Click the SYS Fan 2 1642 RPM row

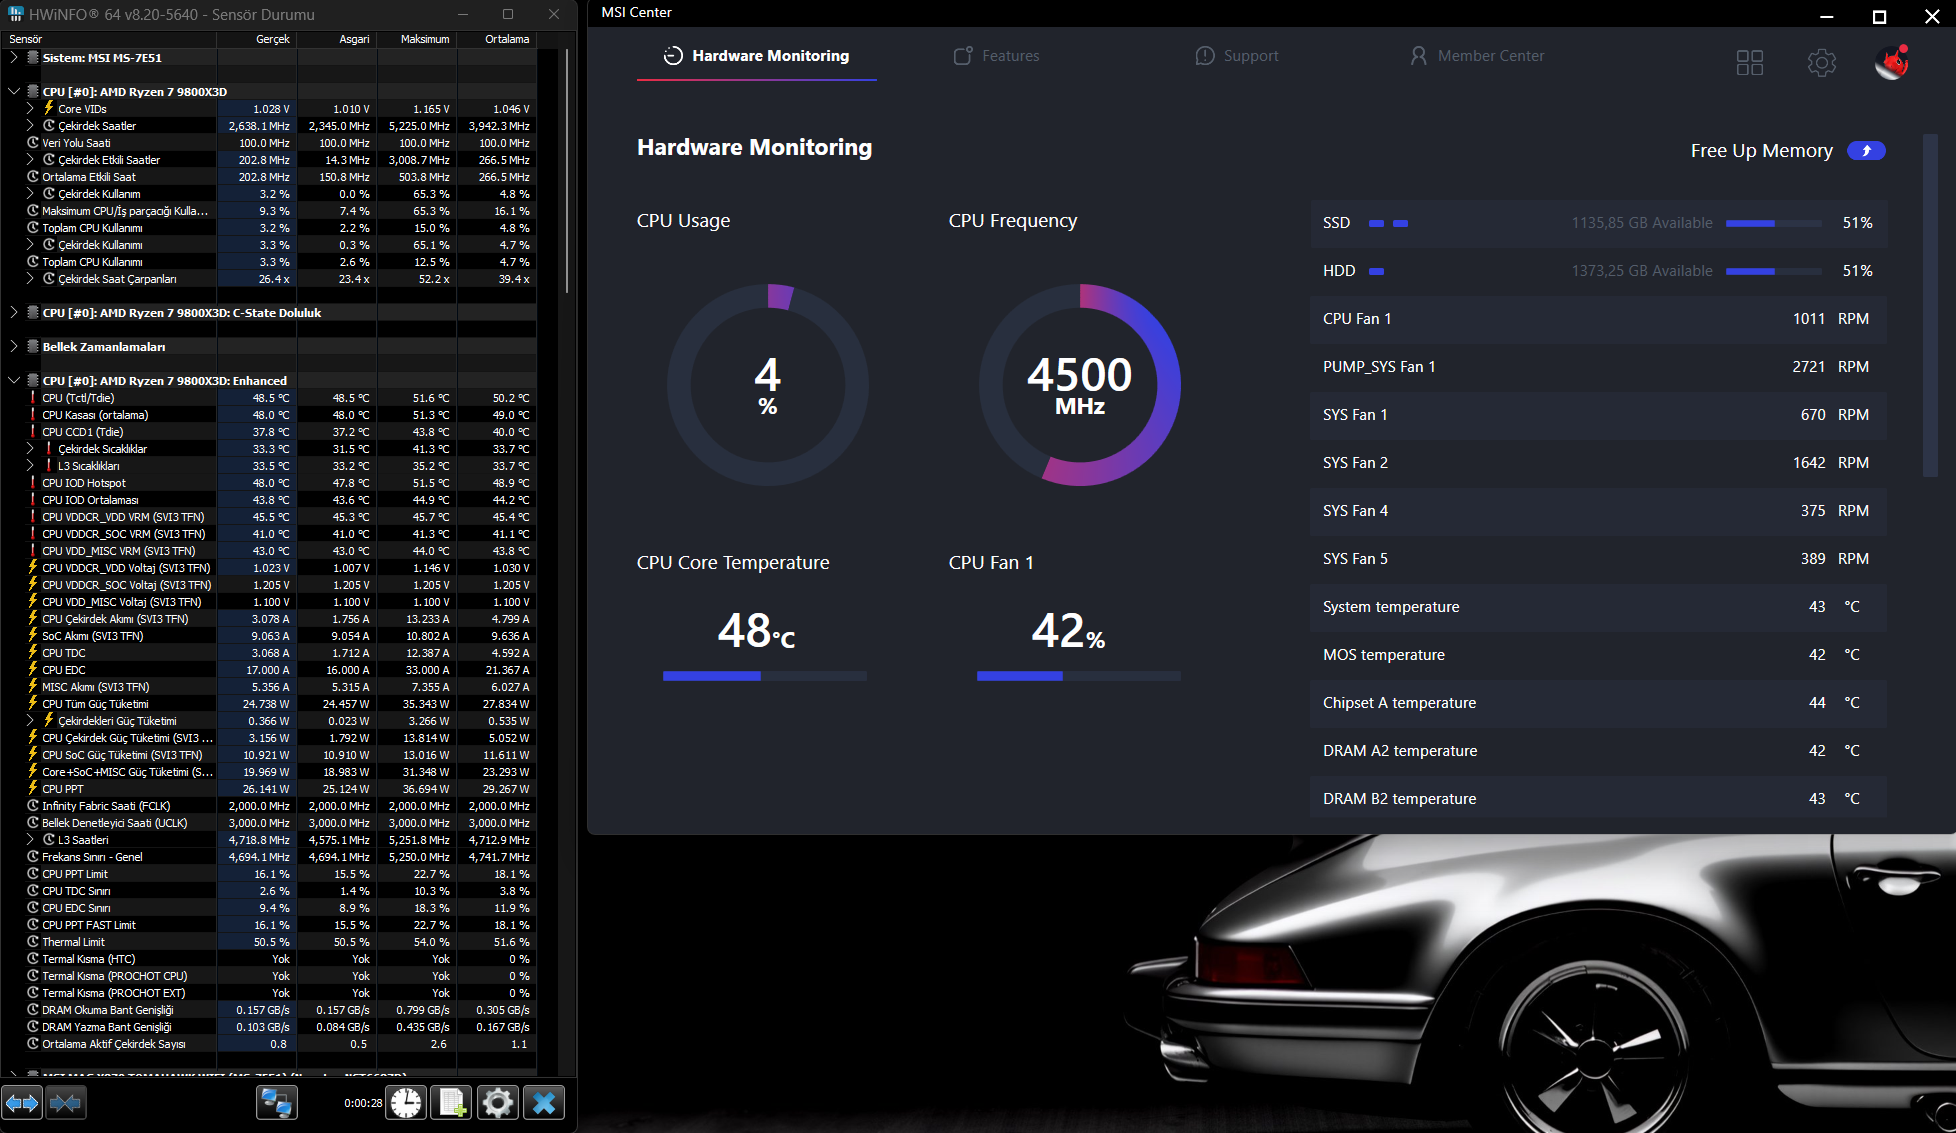(1598, 463)
